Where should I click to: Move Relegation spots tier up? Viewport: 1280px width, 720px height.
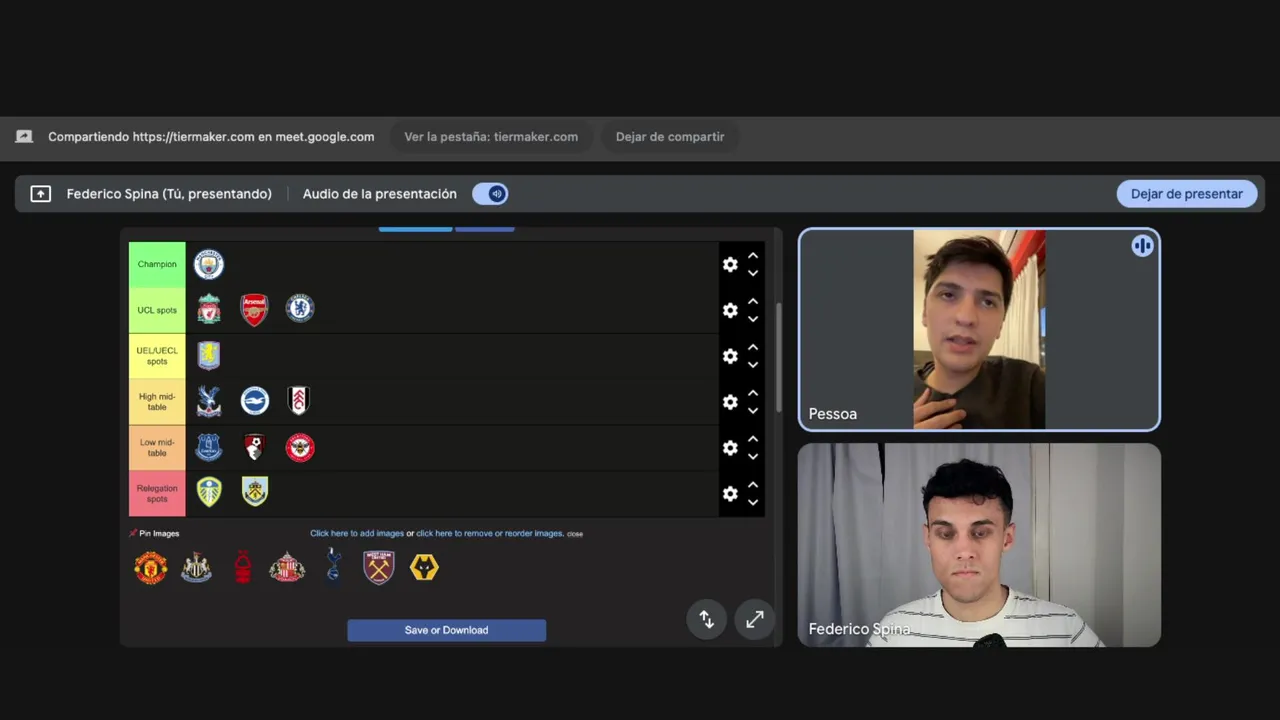click(x=753, y=486)
